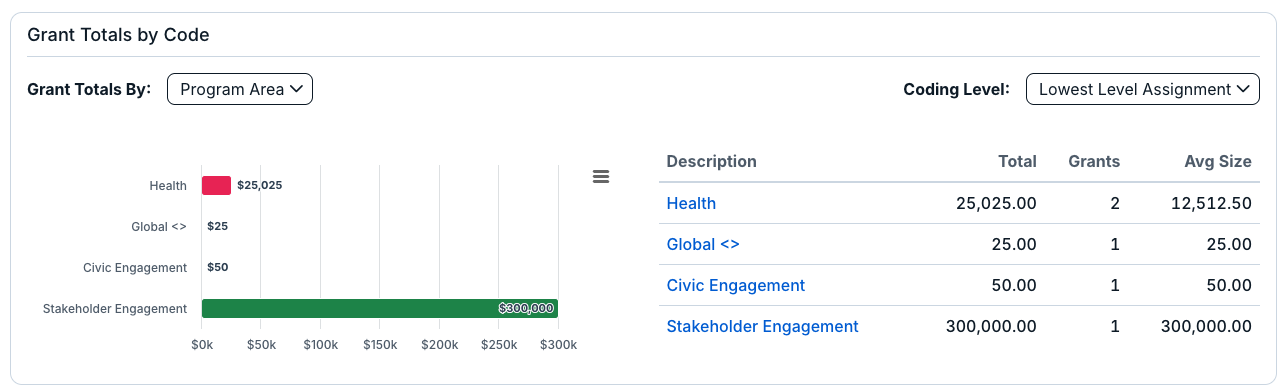Select the Health row grants count 2
The image size is (1285, 392).
click(x=1115, y=203)
